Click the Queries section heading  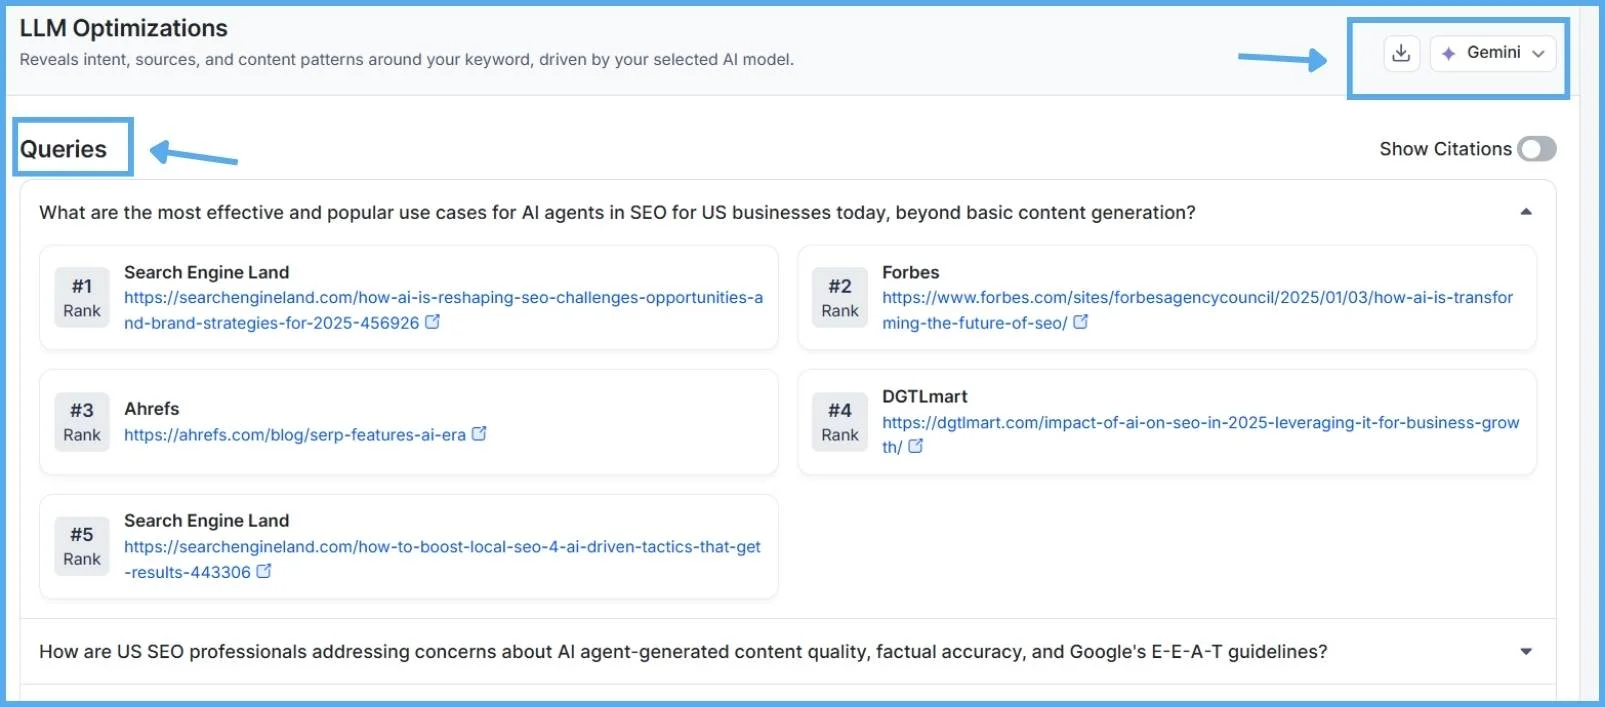63,149
